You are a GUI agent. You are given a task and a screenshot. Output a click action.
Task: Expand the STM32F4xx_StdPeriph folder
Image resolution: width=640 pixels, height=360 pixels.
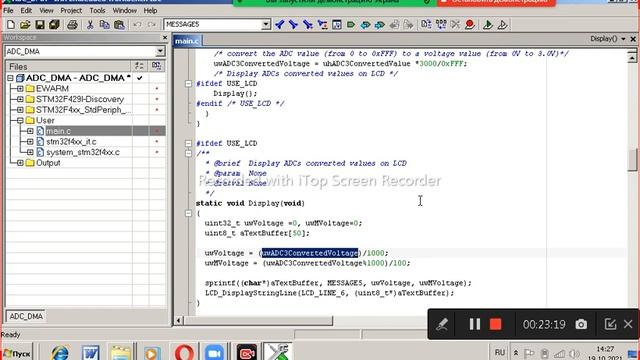[20, 110]
